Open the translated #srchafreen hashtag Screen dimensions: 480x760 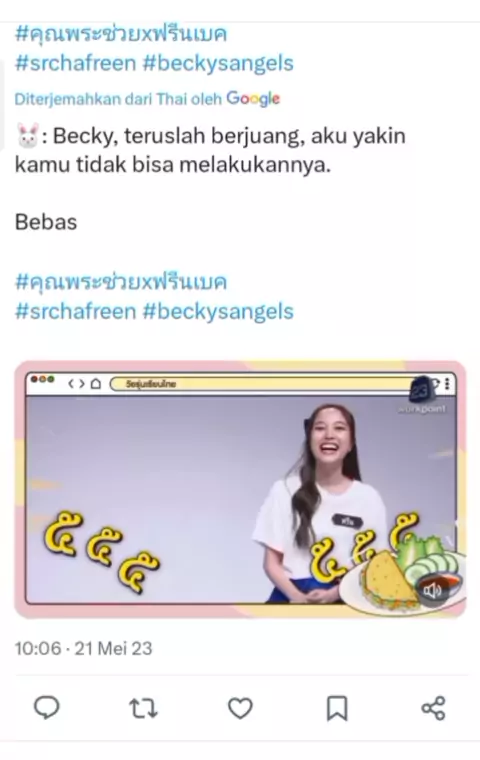[76, 311]
